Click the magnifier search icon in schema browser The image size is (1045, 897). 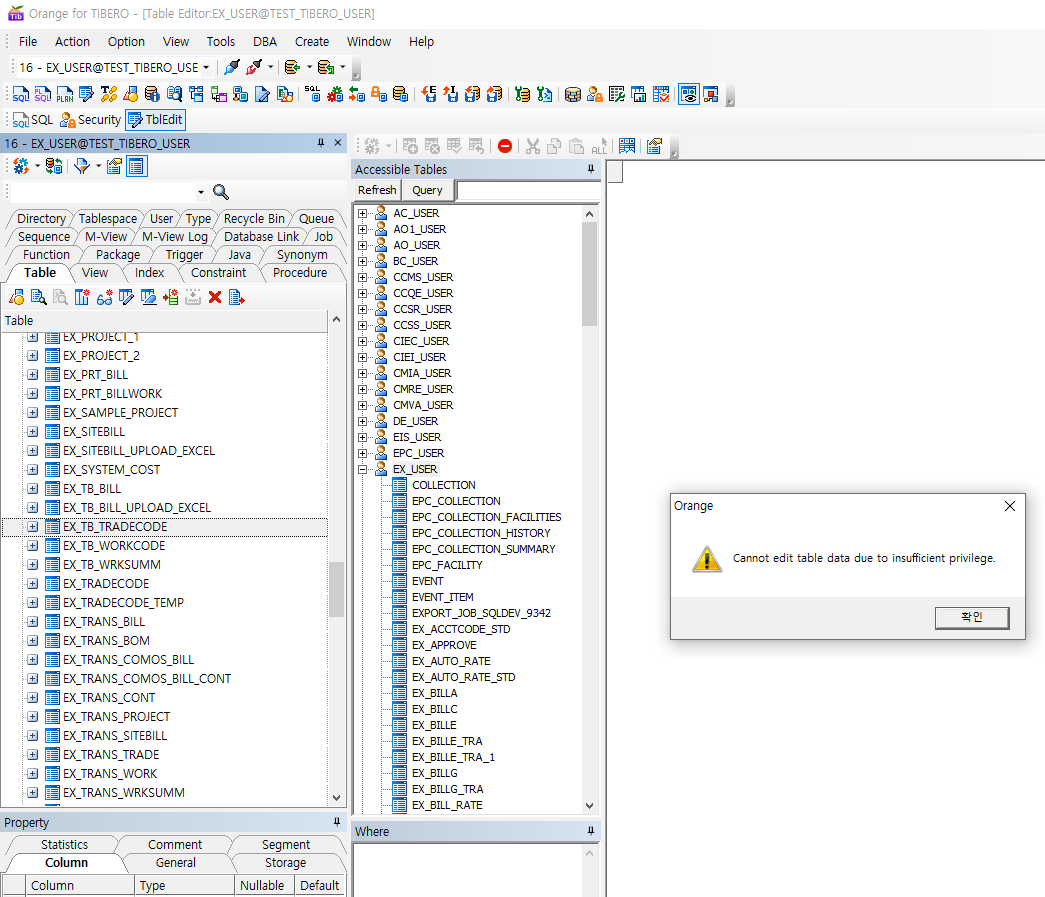point(221,192)
